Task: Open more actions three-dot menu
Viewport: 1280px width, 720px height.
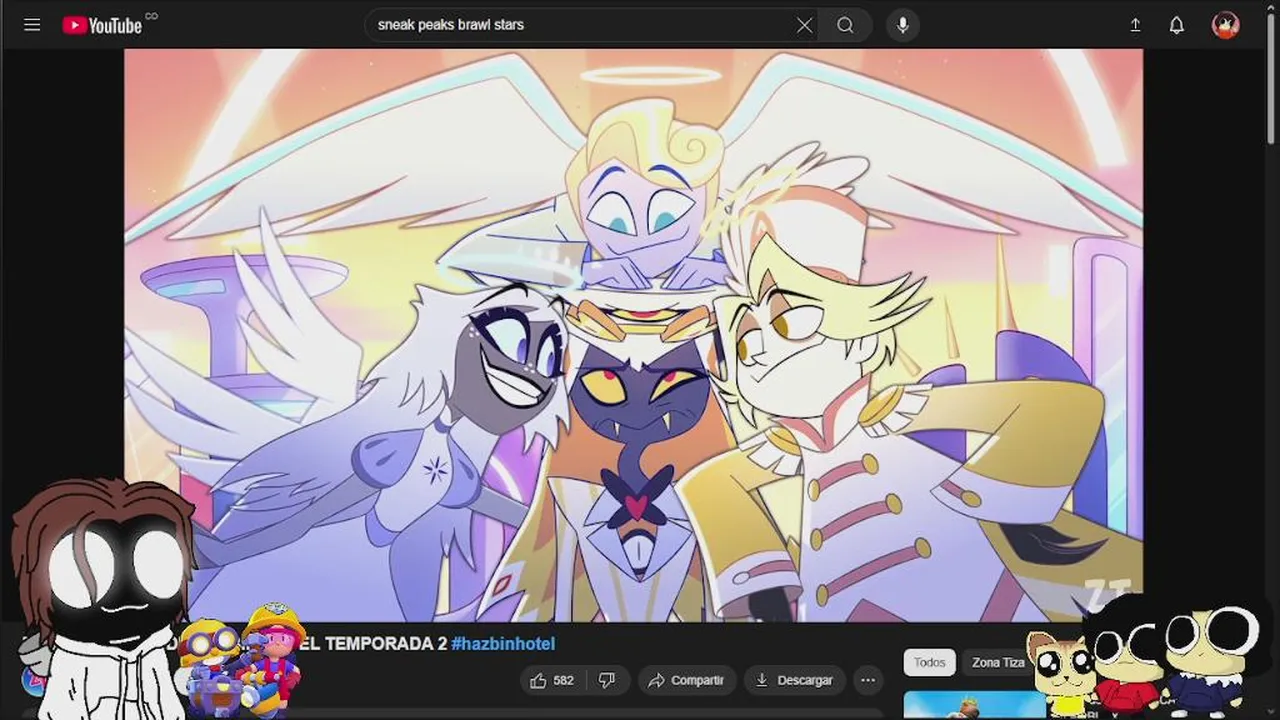Action: [x=868, y=680]
